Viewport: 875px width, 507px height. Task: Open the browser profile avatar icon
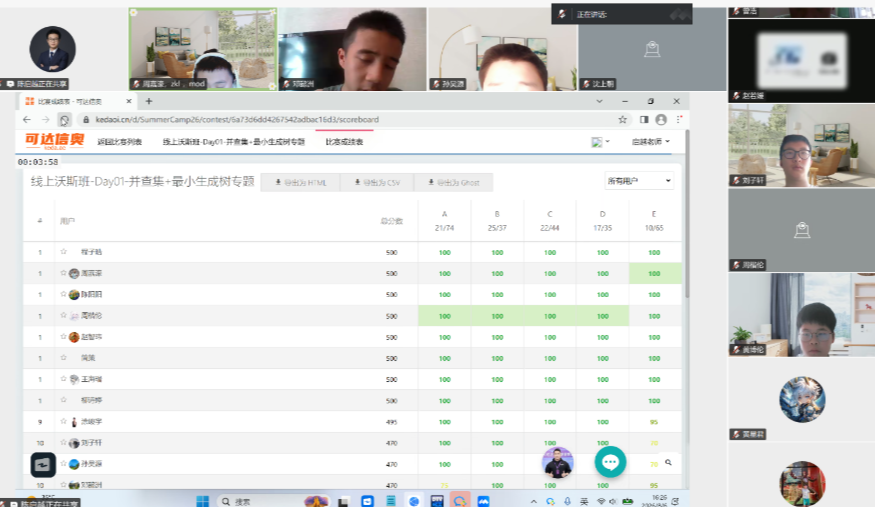pyautogui.click(x=661, y=119)
